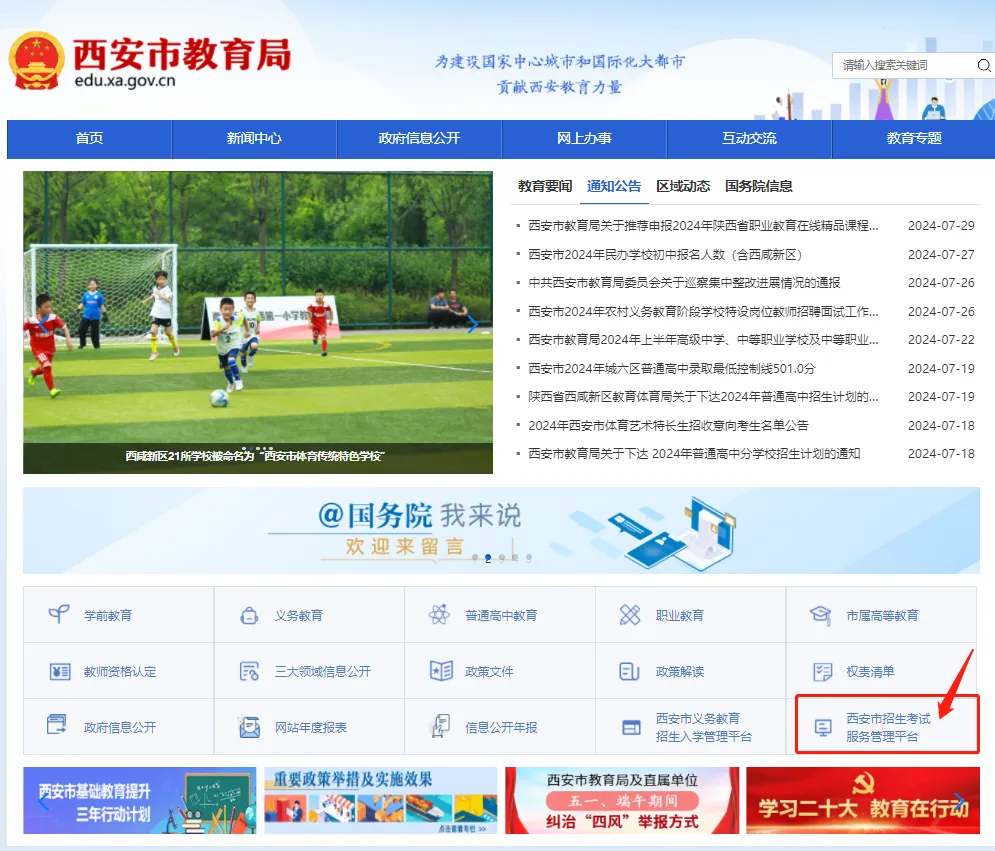Open 纠治四风举报方式 banner
The width and height of the screenshot is (995, 851).
622,800
